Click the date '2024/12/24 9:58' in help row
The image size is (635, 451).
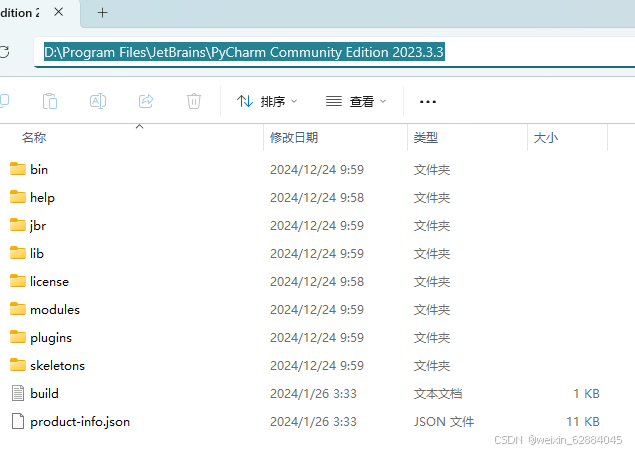[x=317, y=198]
